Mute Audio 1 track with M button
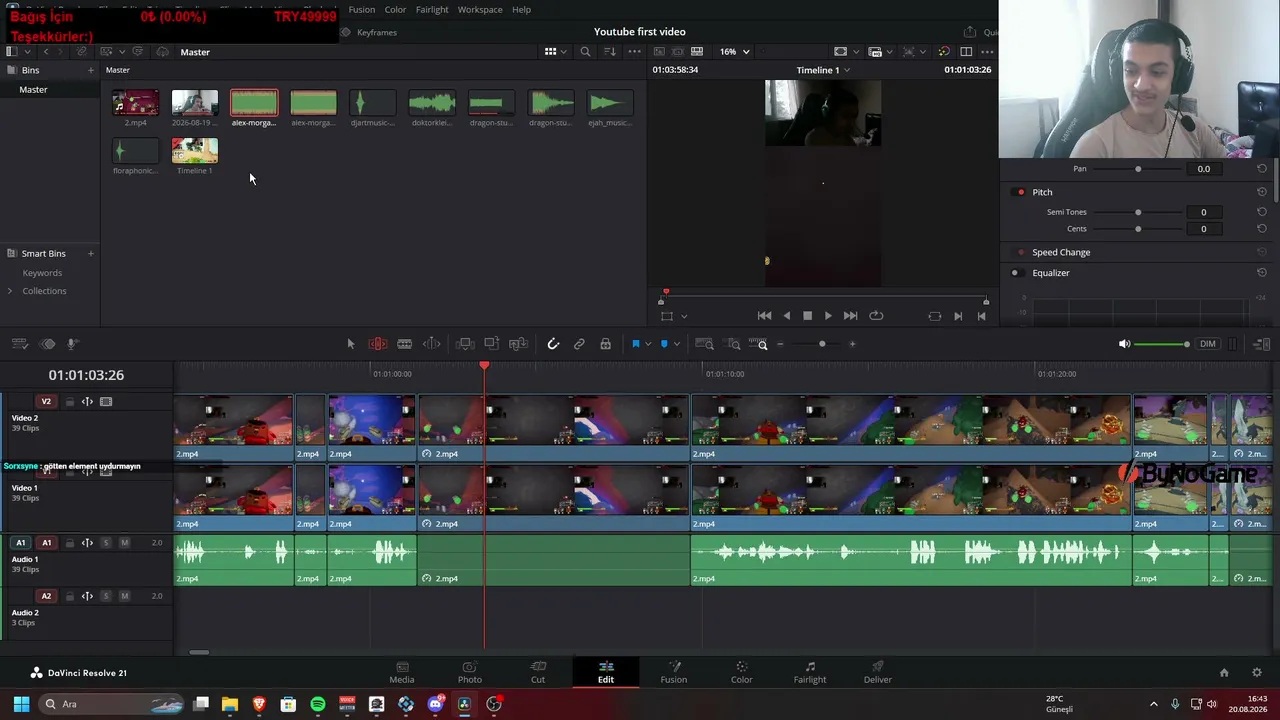 (124, 543)
